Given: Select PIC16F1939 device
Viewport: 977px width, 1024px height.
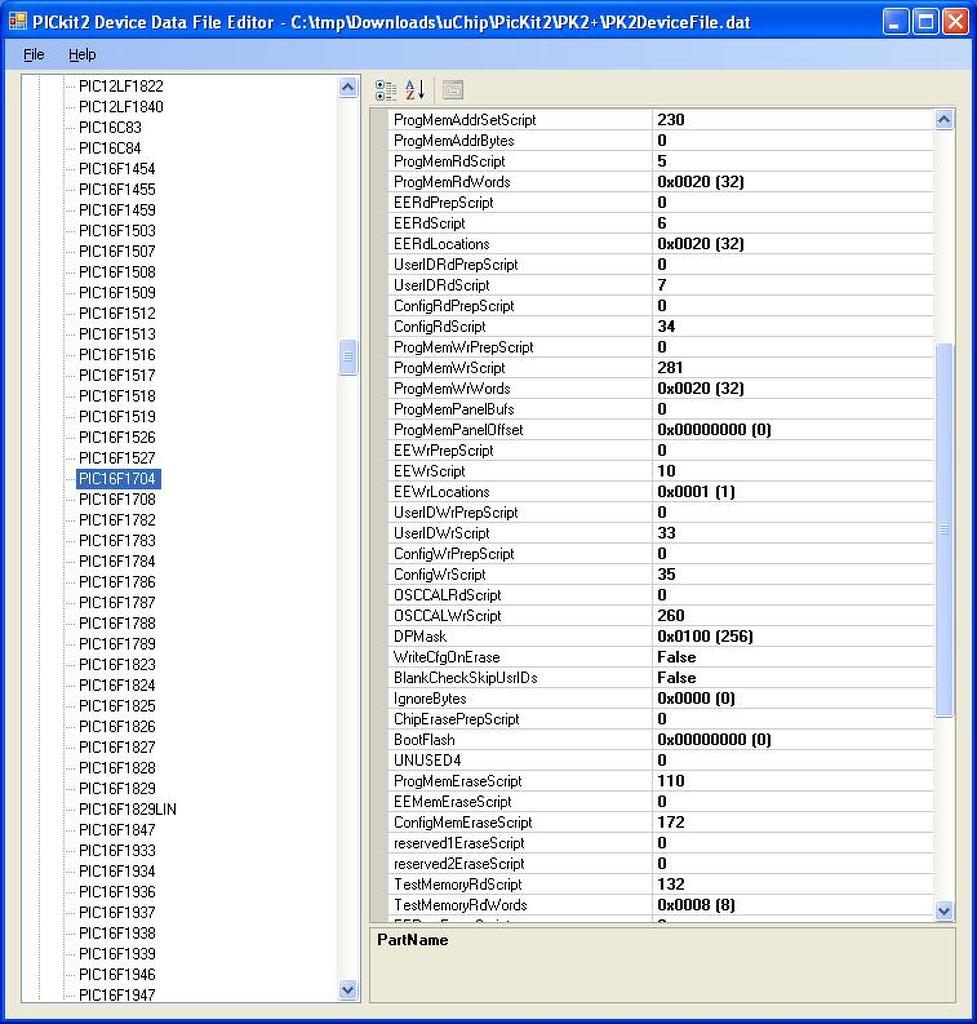Looking at the screenshot, I should pos(117,953).
